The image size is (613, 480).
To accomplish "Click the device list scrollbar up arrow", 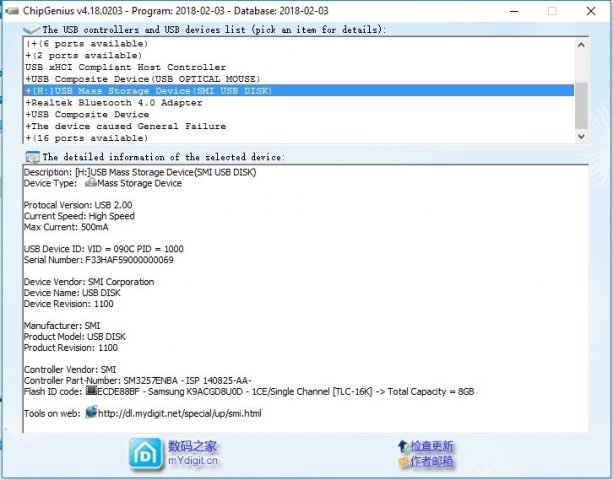I will click(580, 43).
